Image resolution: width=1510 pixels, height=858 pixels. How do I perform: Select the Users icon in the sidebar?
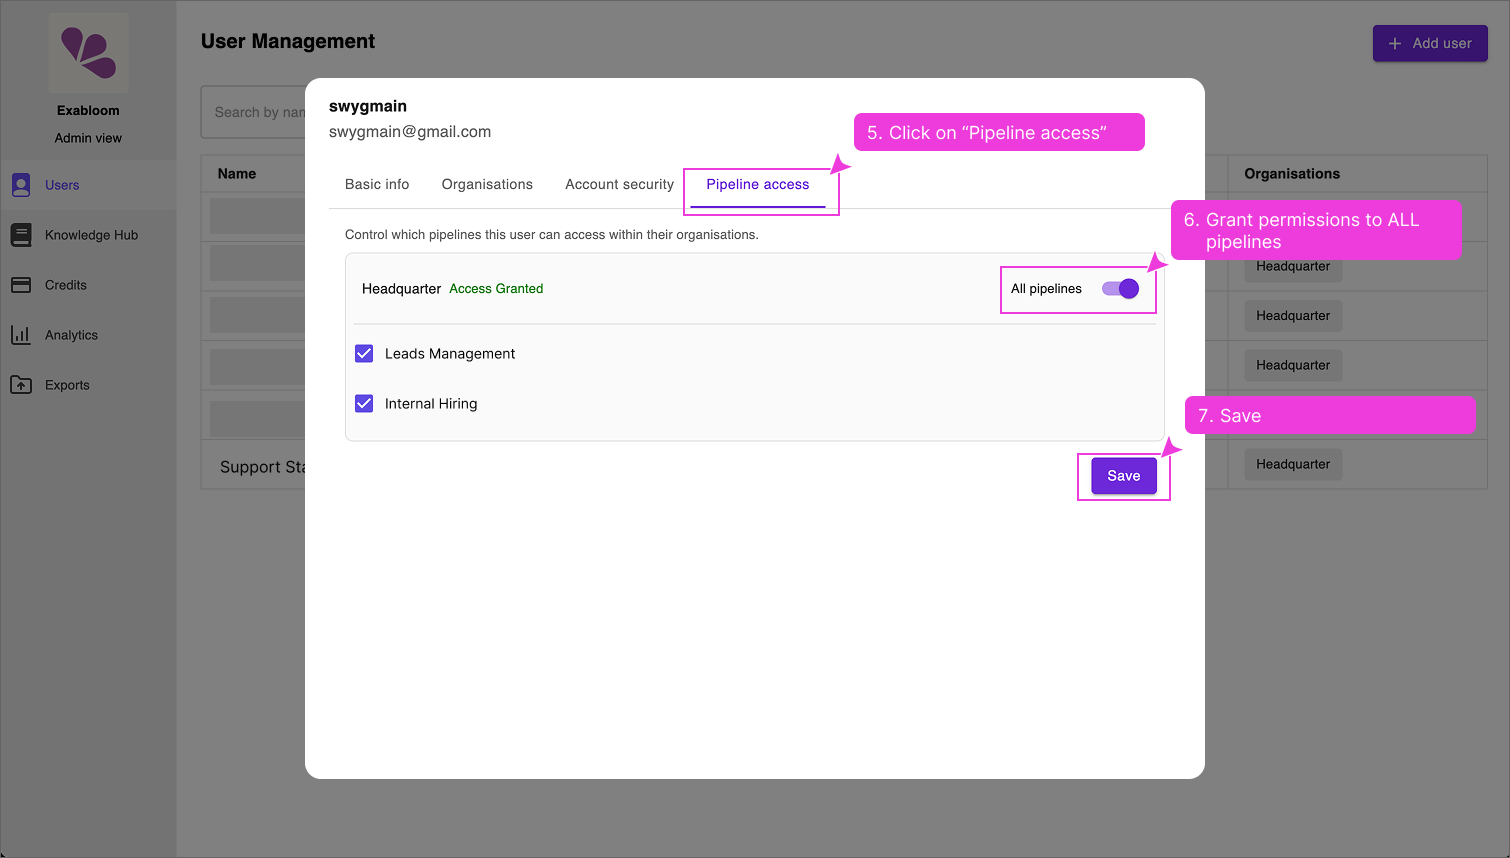pos(21,184)
